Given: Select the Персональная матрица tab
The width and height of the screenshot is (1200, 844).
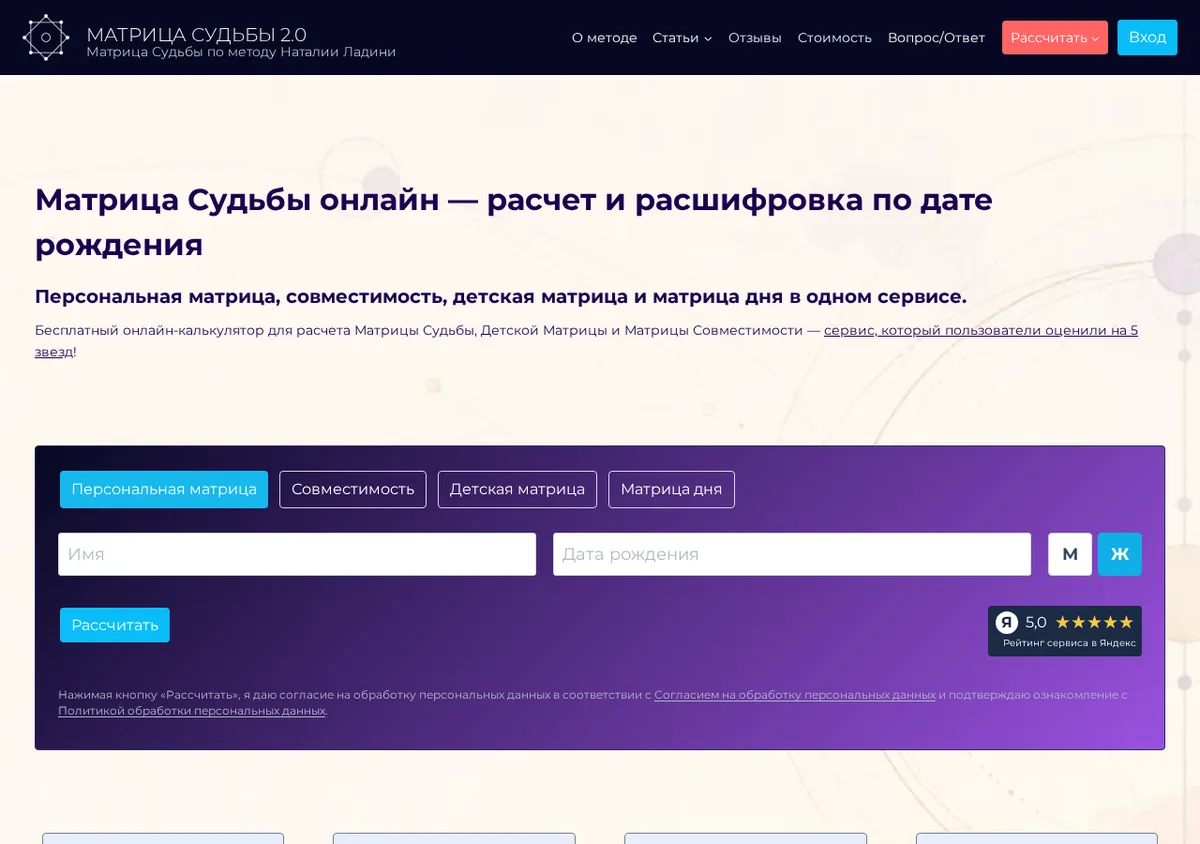Looking at the screenshot, I should [164, 489].
